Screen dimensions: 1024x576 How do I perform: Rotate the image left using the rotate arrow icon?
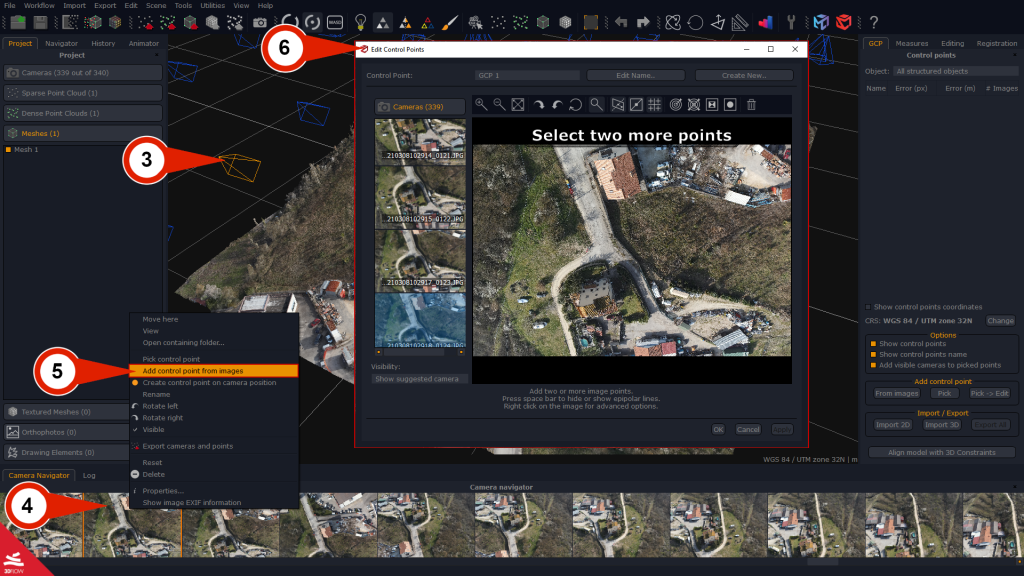click(556, 104)
